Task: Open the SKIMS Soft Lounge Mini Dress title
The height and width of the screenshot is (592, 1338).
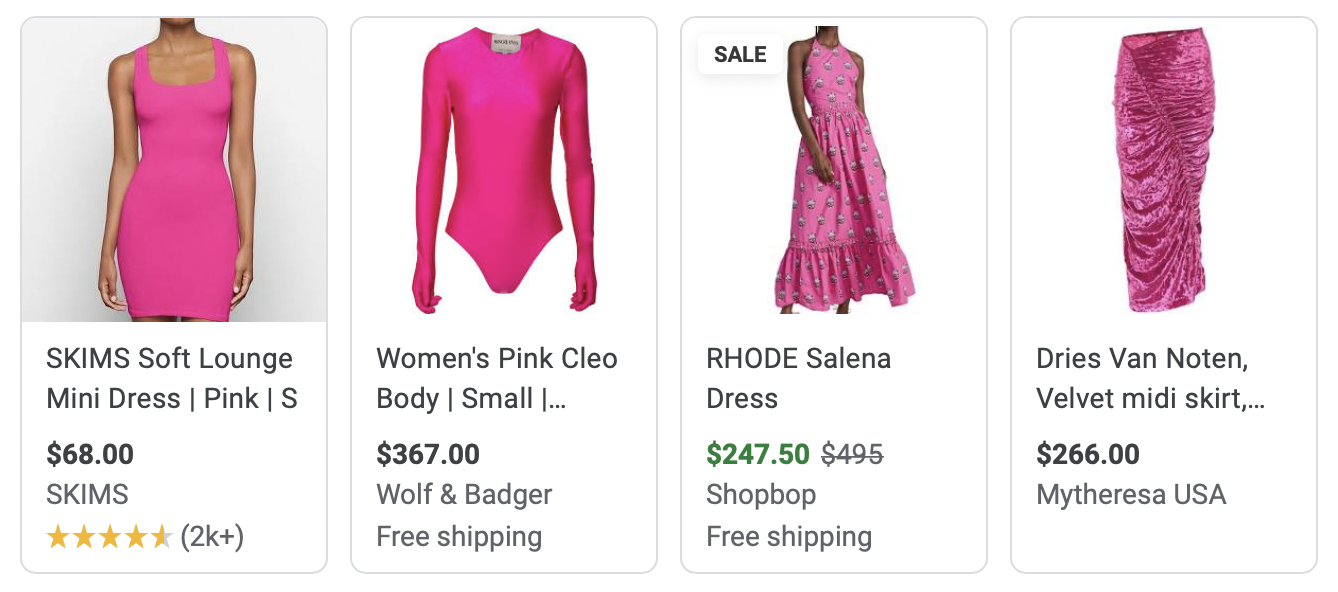Action: click(171, 379)
